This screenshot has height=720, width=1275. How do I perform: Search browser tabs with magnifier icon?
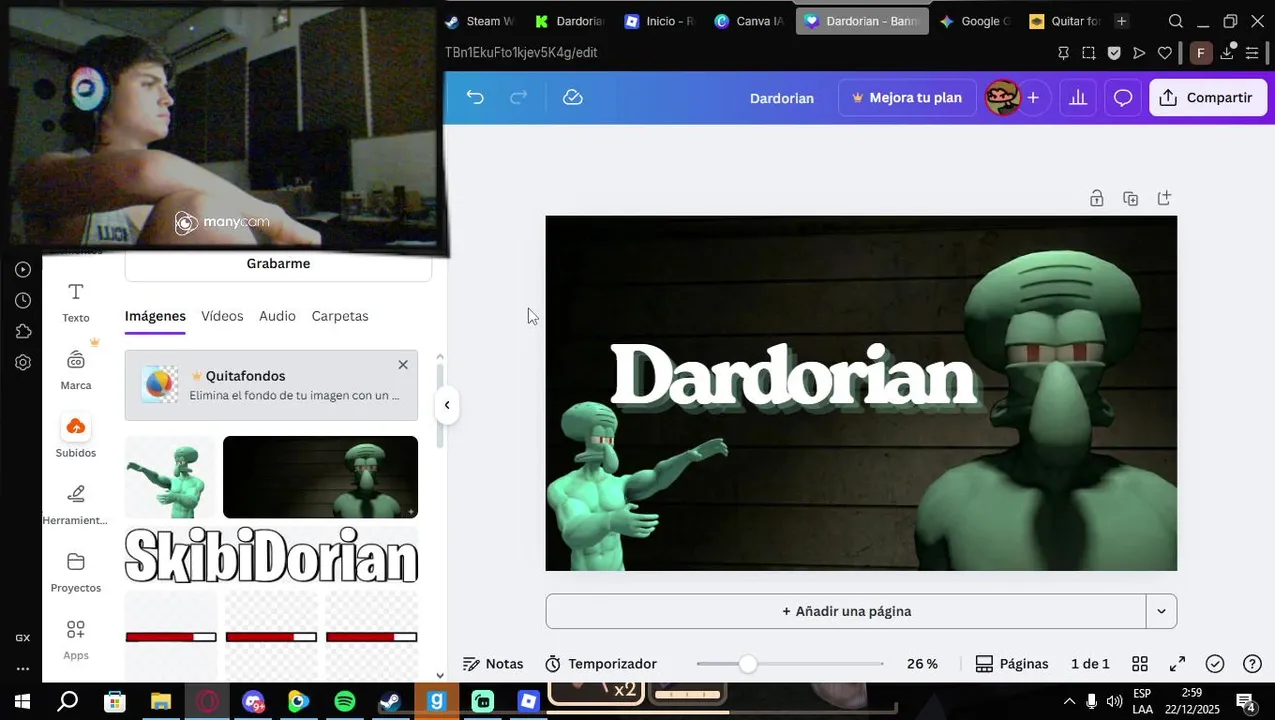[1176, 21]
